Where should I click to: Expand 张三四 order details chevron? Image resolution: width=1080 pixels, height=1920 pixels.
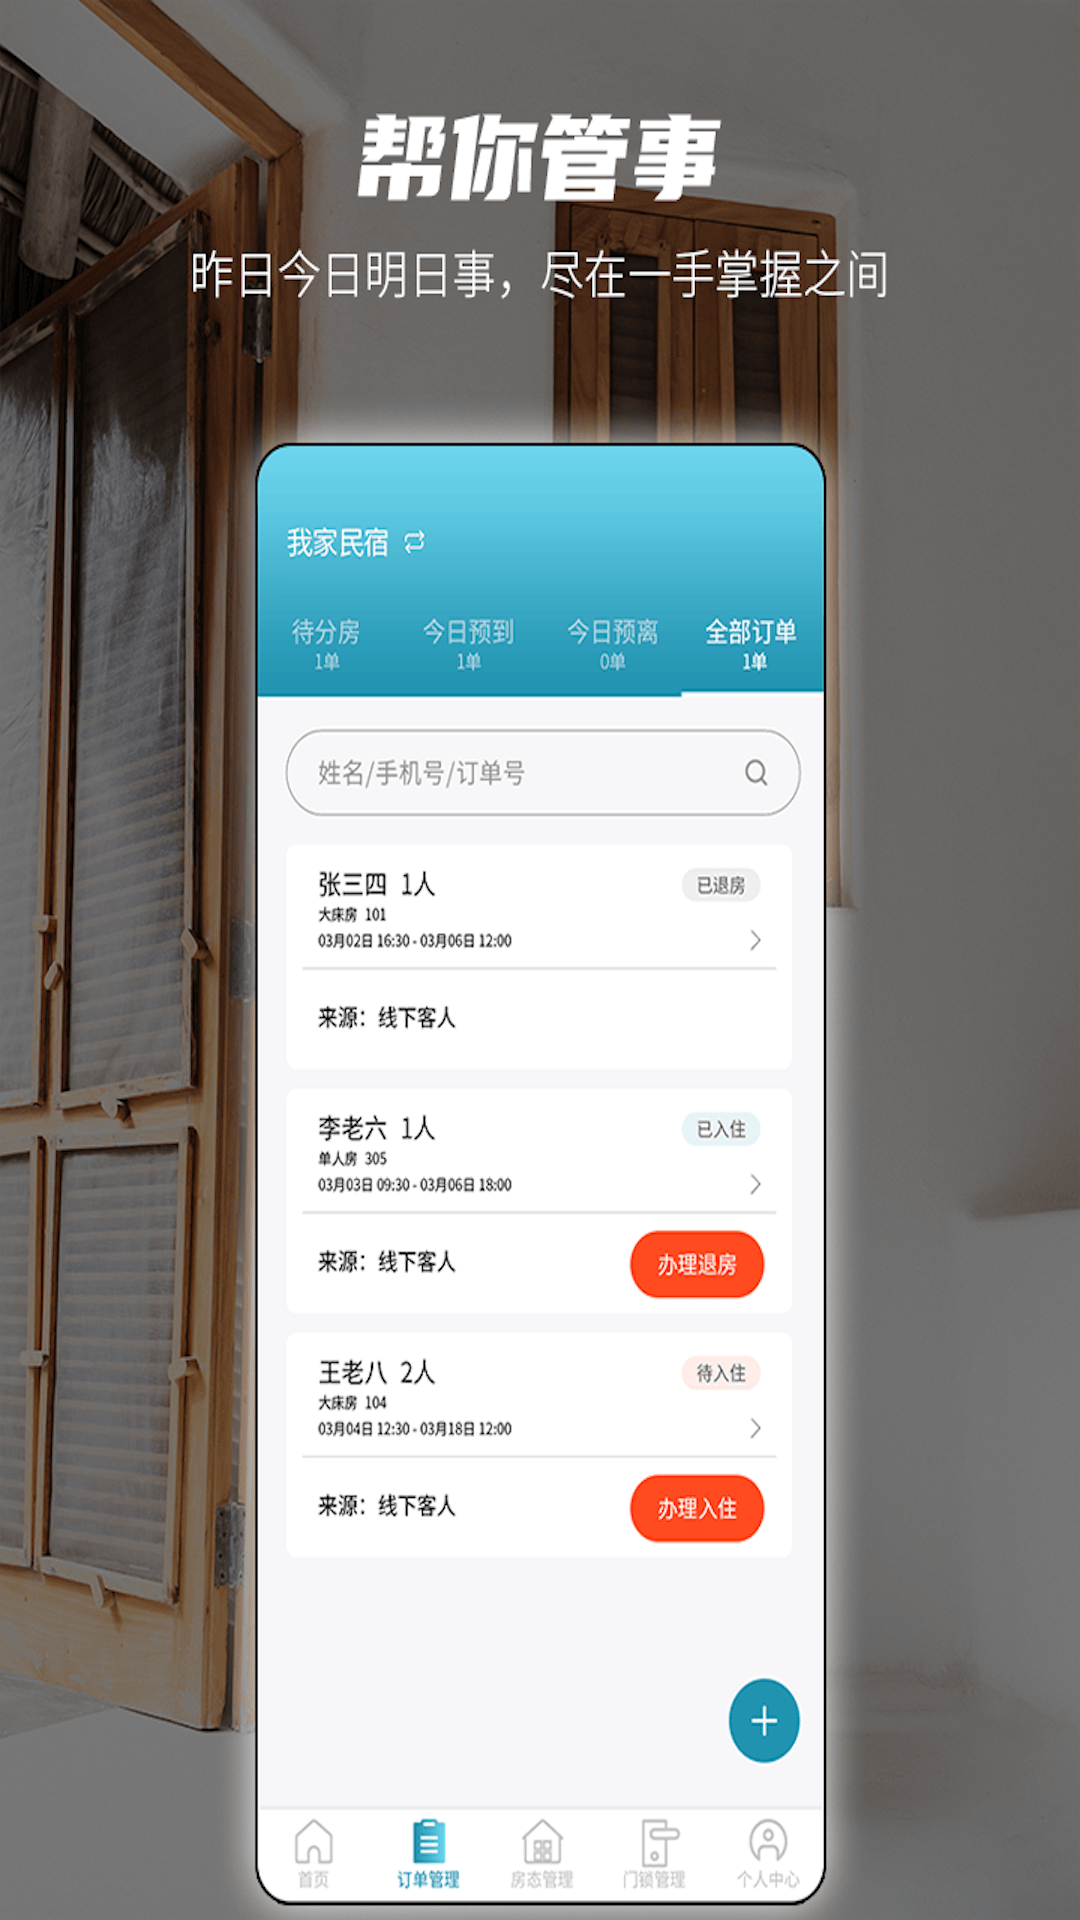pos(756,940)
